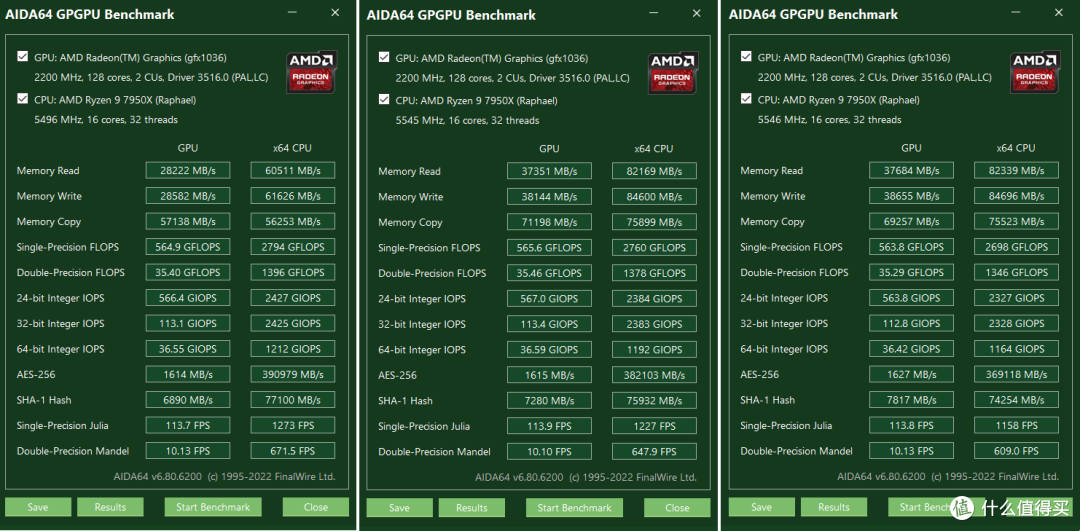The height and width of the screenshot is (531, 1080).
Task: Click GPU Memory Copy value "71198 MB/s"
Action: pos(550,222)
